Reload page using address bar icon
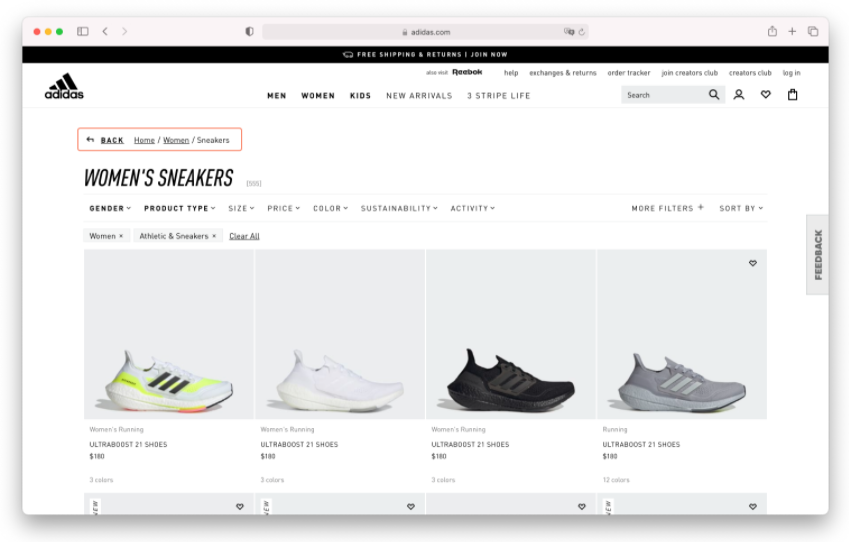Viewport: 849px width, 542px height. pos(581,32)
